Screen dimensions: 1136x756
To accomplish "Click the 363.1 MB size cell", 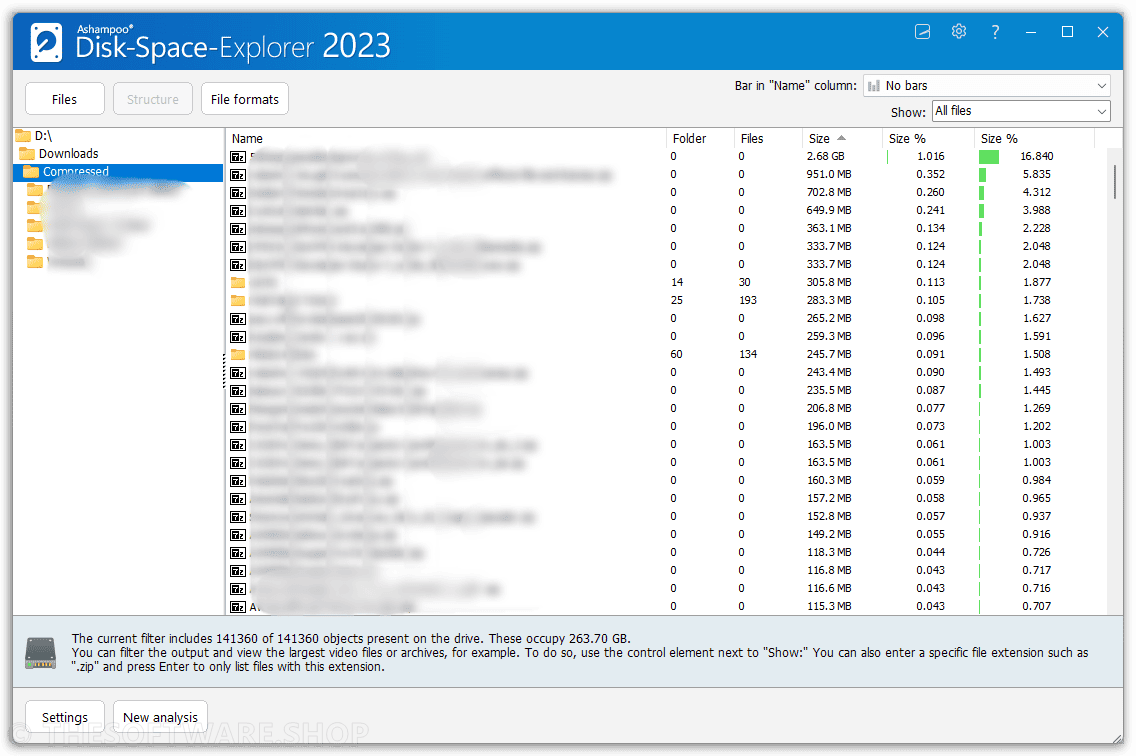I will [829, 228].
